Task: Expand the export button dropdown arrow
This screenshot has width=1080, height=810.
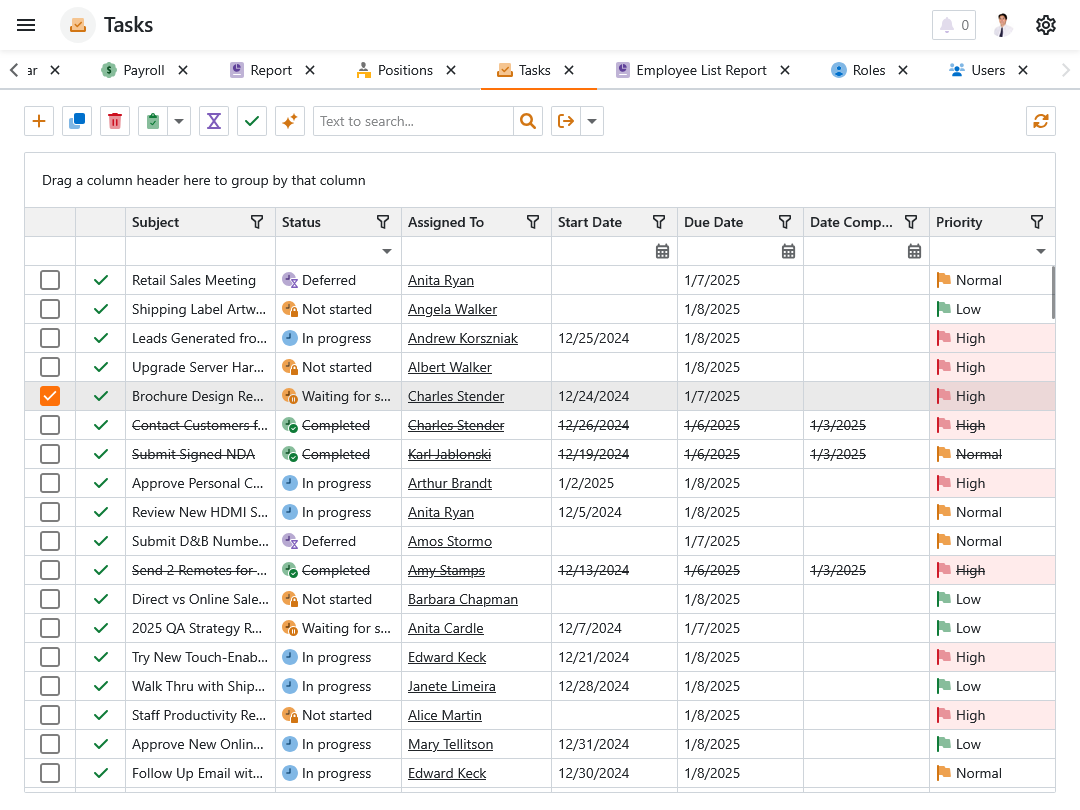Action: (x=592, y=121)
